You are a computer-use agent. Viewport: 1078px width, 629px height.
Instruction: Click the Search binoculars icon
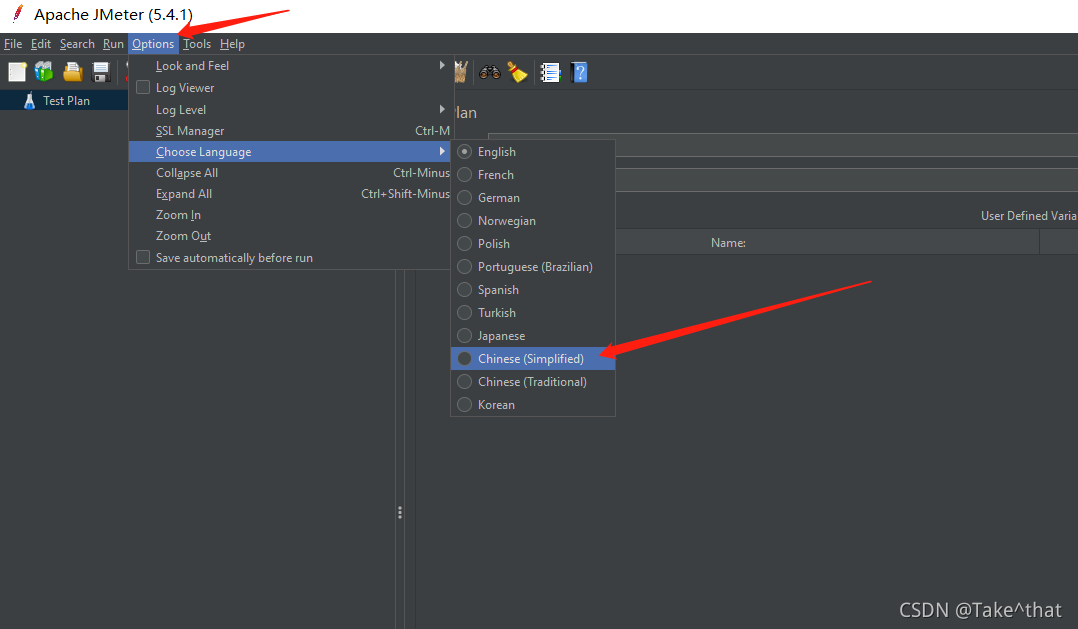490,72
